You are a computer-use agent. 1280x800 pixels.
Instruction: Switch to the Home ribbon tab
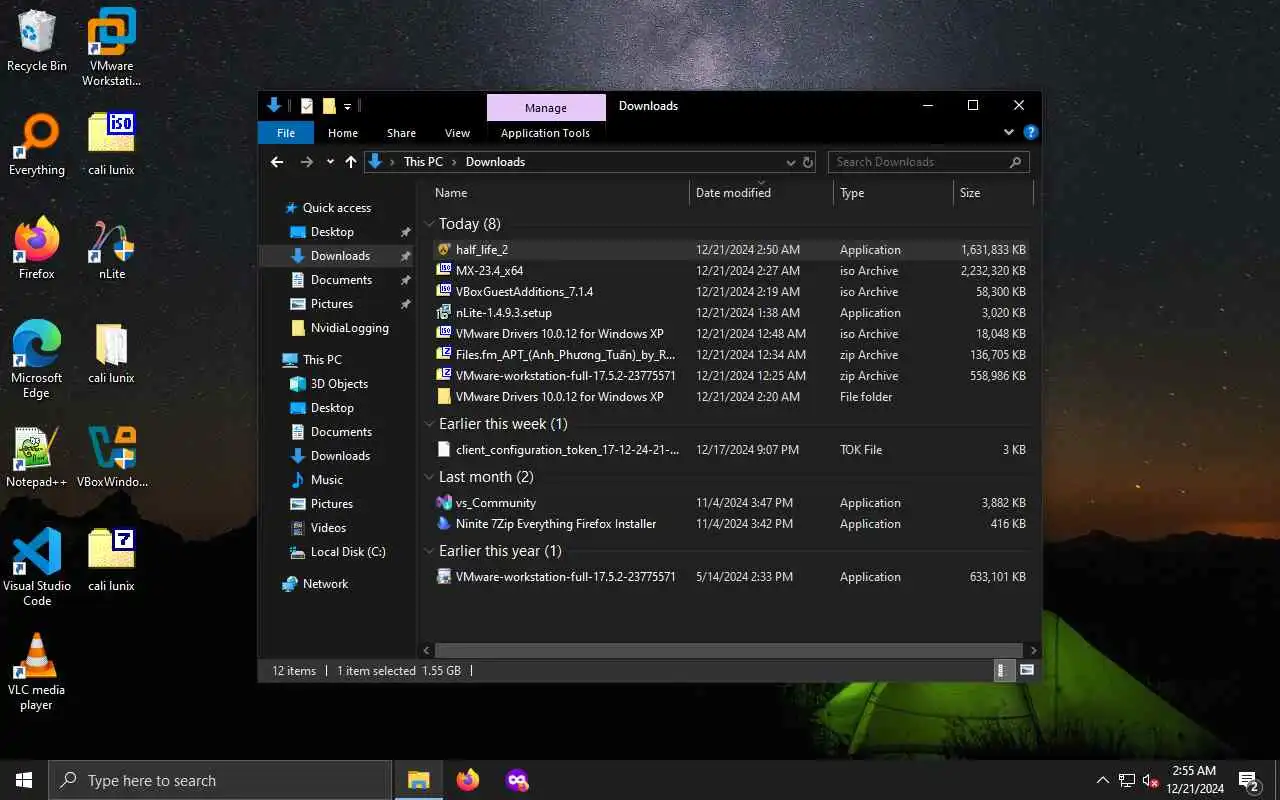(343, 133)
